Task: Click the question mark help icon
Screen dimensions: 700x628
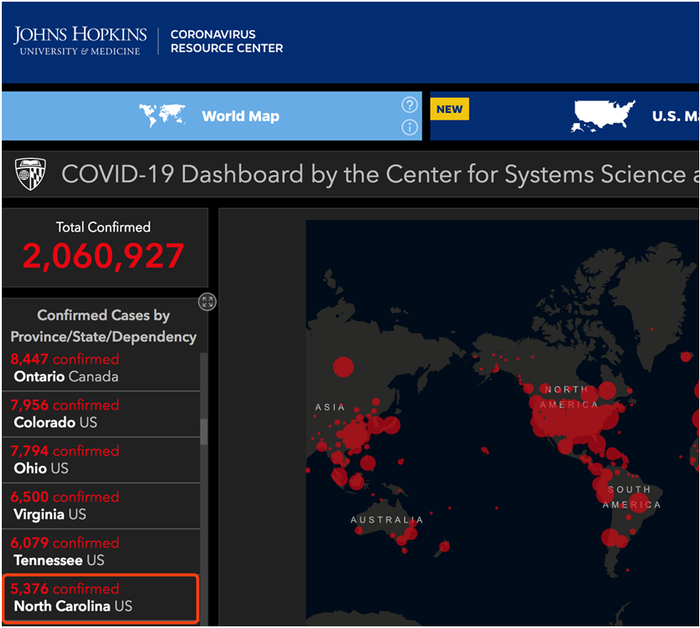Action: [x=409, y=105]
